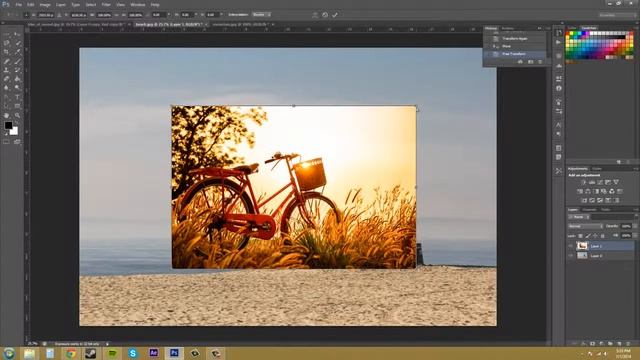Select the Lasso tool
The height and width of the screenshot is (360, 640).
click(x=7, y=43)
